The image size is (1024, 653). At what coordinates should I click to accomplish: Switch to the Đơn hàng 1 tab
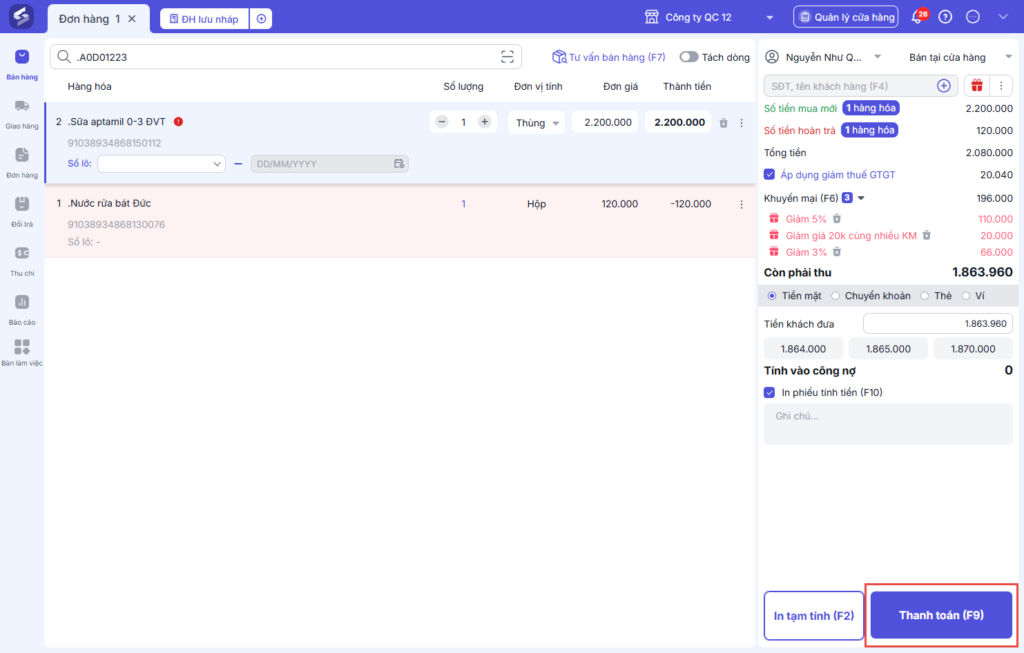pyautogui.click(x=89, y=19)
